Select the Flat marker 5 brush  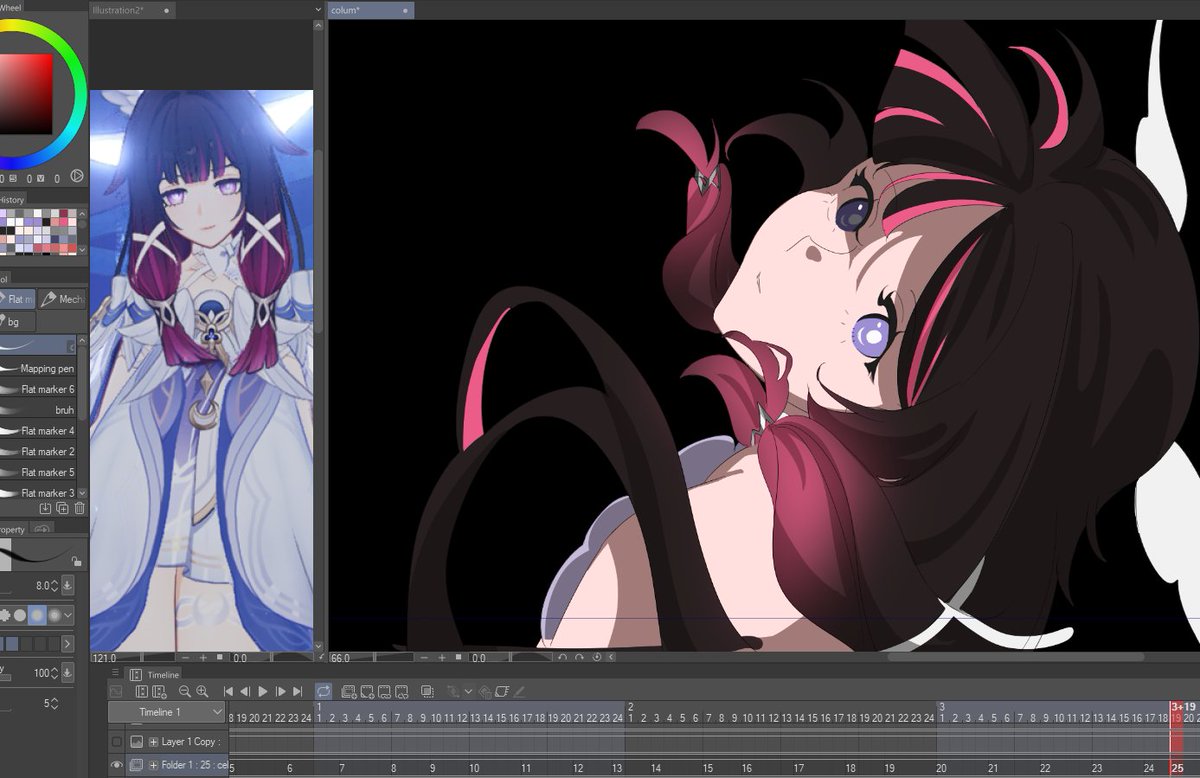pos(38,472)
